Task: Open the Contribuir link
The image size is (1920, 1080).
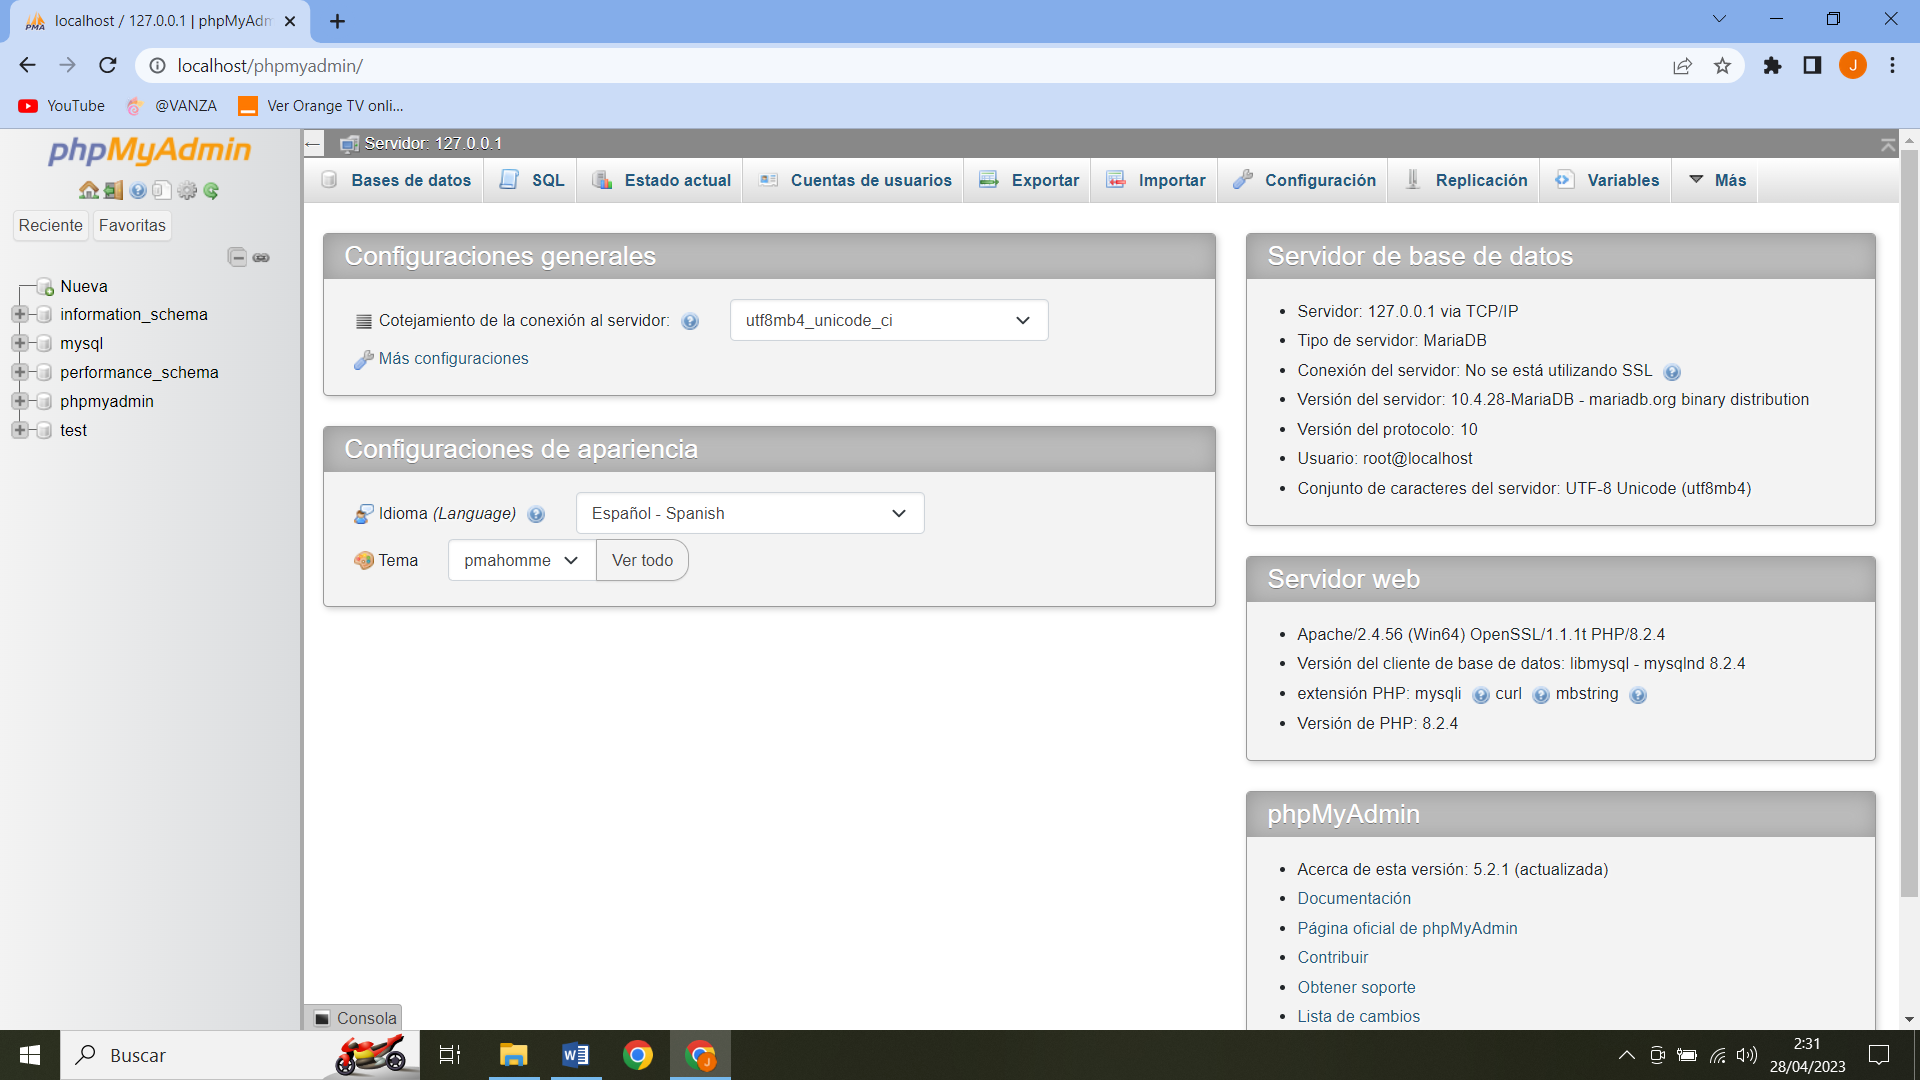Action: [1332, 957]
